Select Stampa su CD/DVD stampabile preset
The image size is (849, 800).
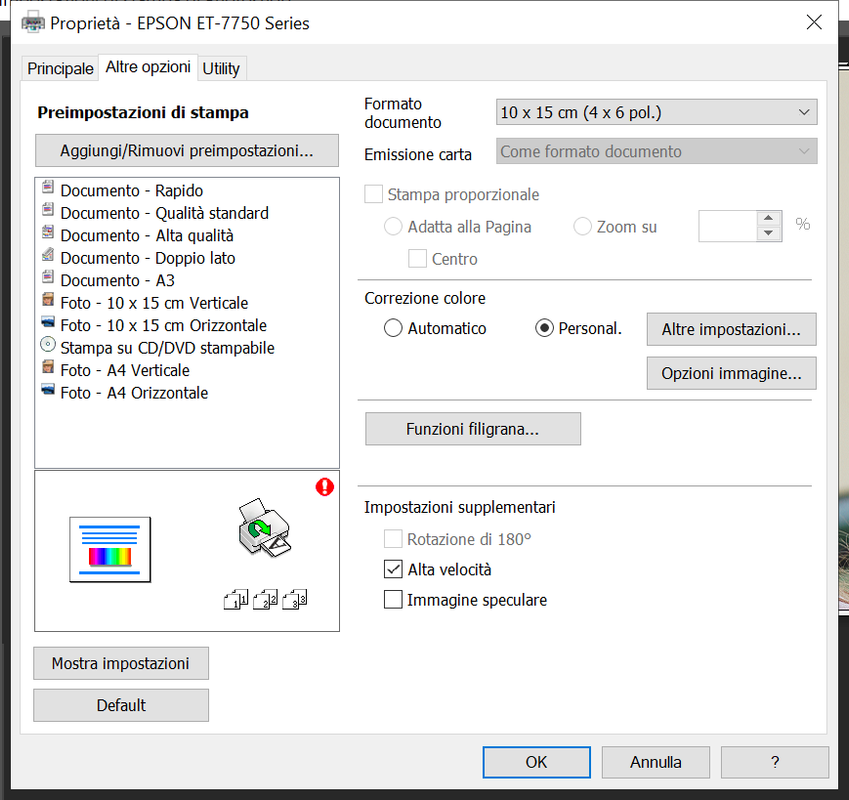click(167, 348)
